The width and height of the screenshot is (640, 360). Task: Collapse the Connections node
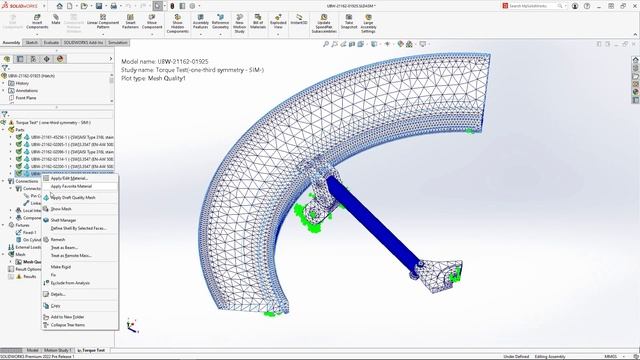[4, 181]
